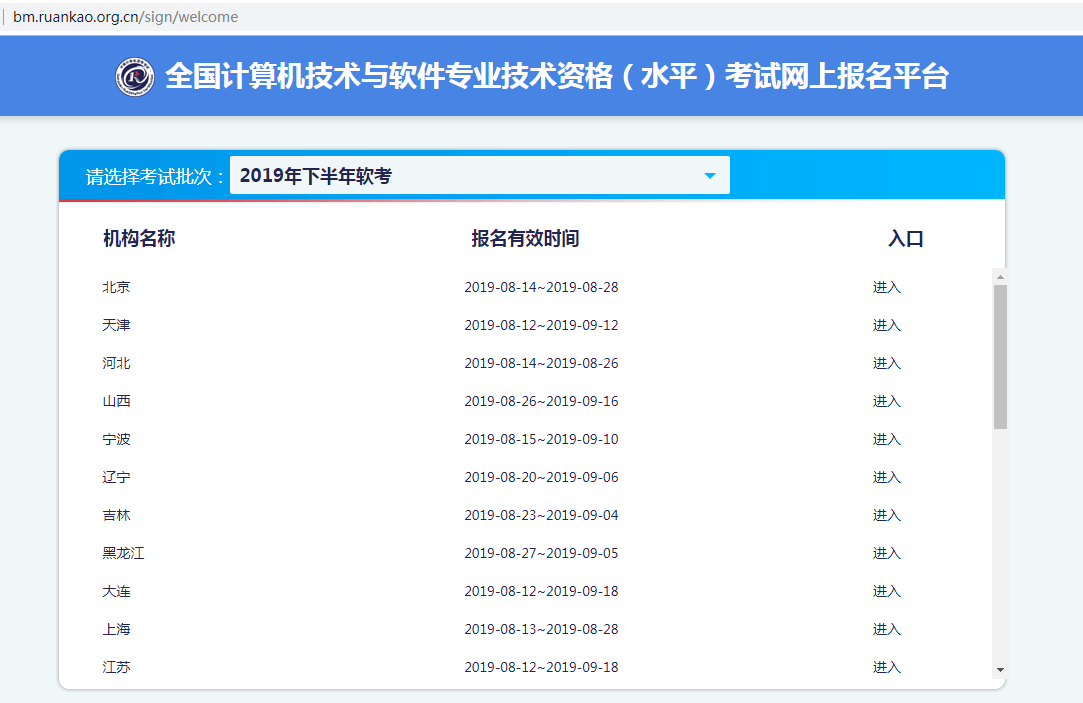Select the 河北 institution name
Image resolution: width=1083 pixels, height=703 pixels.
click(x=116, y=363)
